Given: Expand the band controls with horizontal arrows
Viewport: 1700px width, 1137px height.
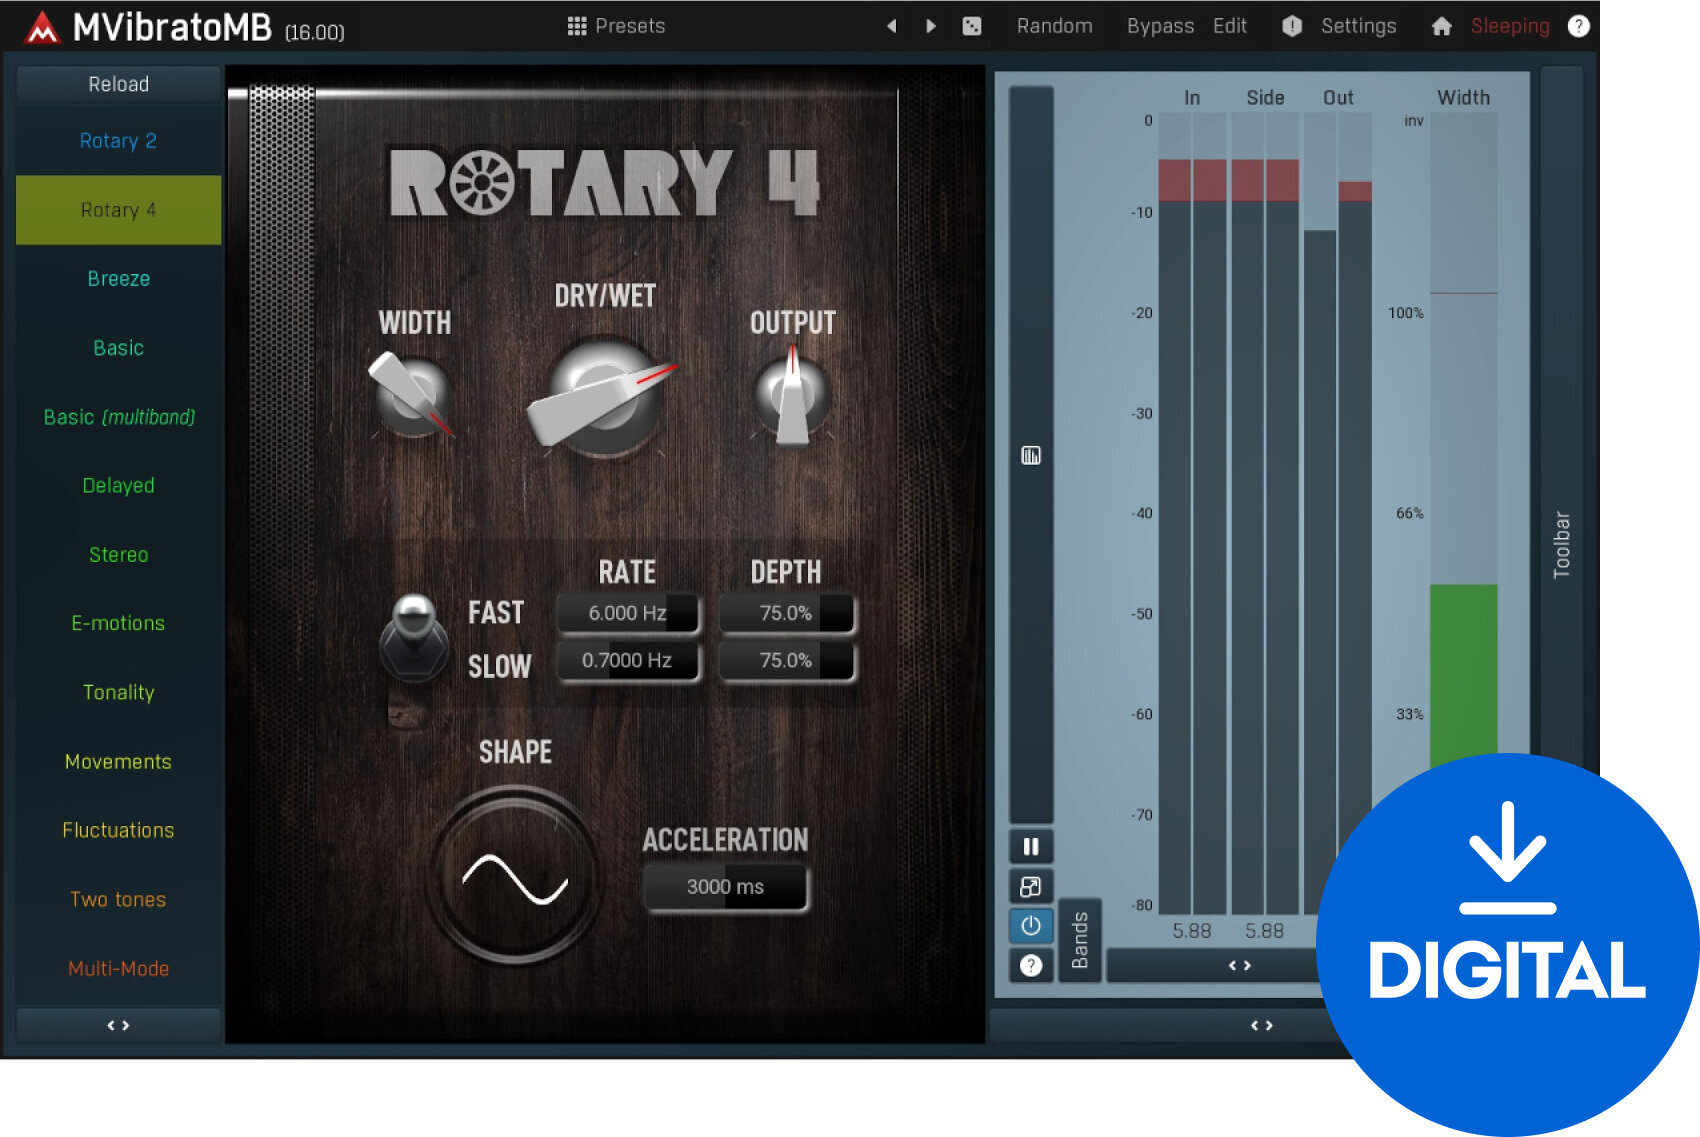Looking at the screenshot, I should [x=1240, y=964].
